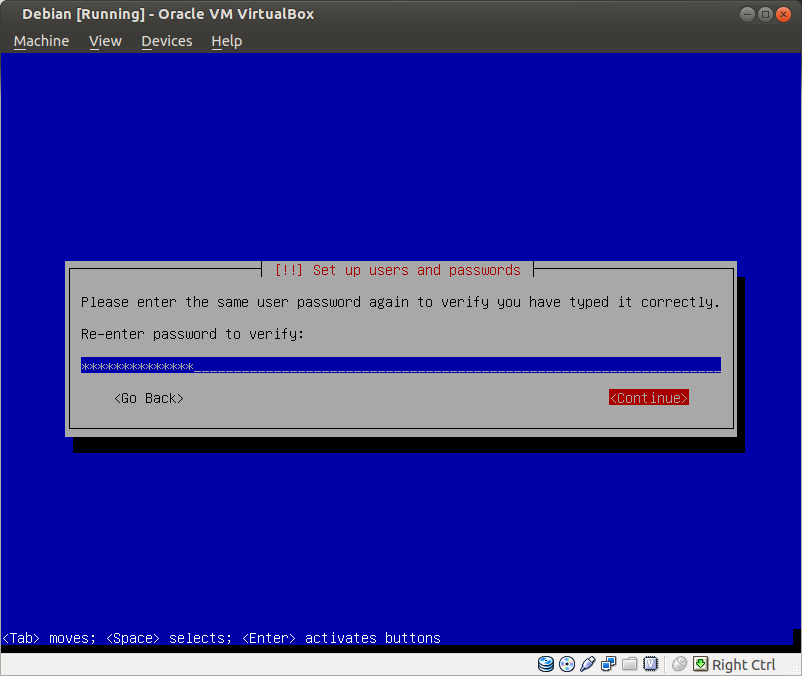This screenshot has height=676, width=802.
Task: Click the hard disk activity icon
Action: [x=546, y=664]
